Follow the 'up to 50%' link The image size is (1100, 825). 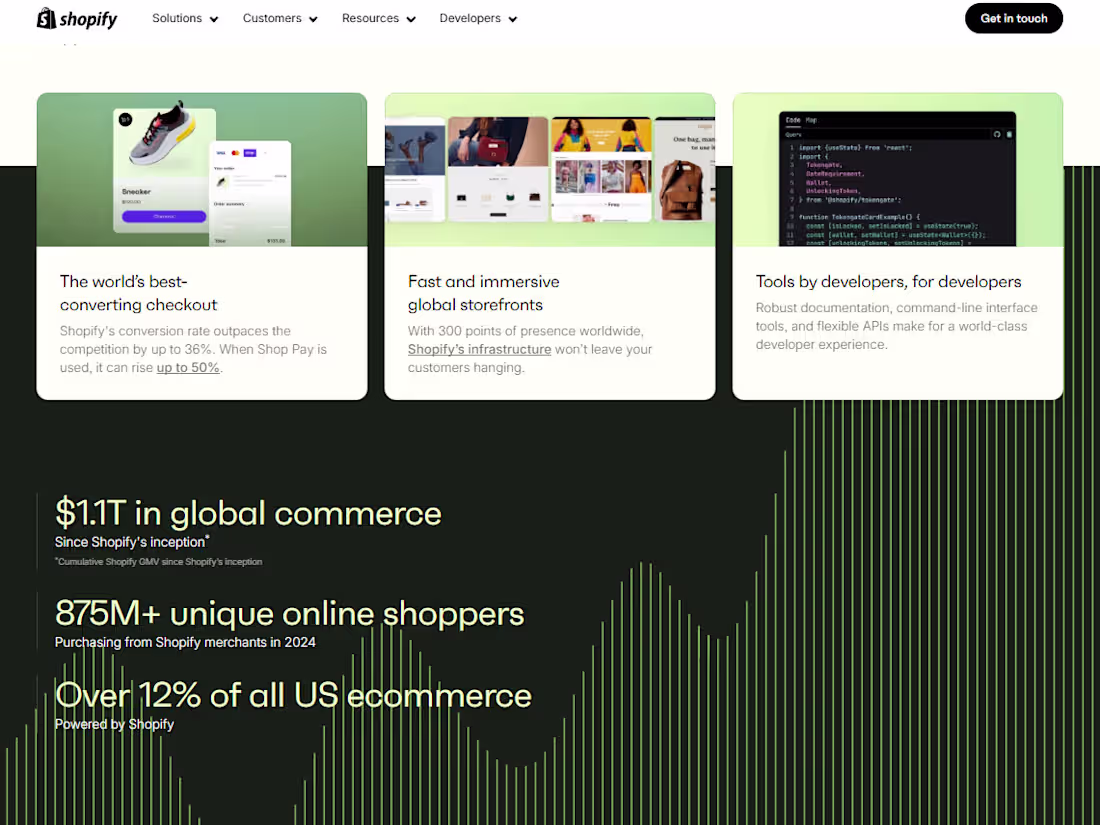click(188, 368)
